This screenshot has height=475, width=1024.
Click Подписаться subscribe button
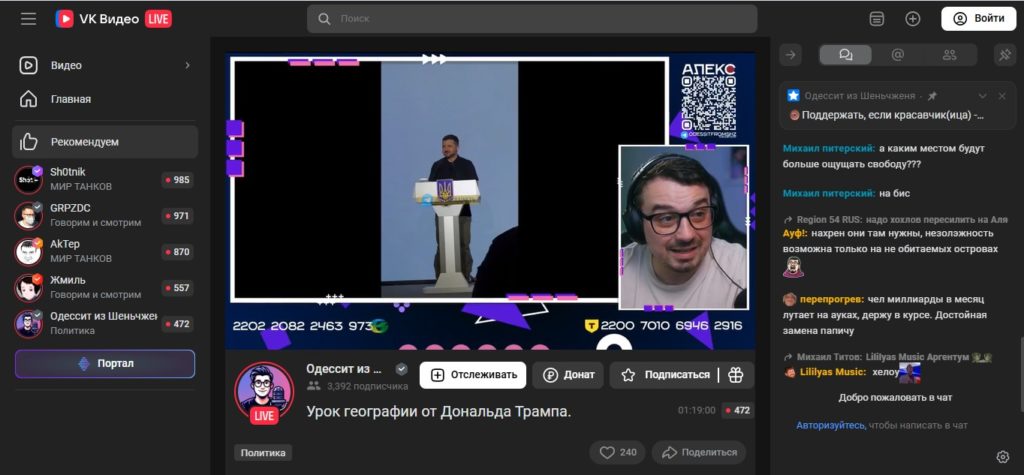click(x=667, y=375)
